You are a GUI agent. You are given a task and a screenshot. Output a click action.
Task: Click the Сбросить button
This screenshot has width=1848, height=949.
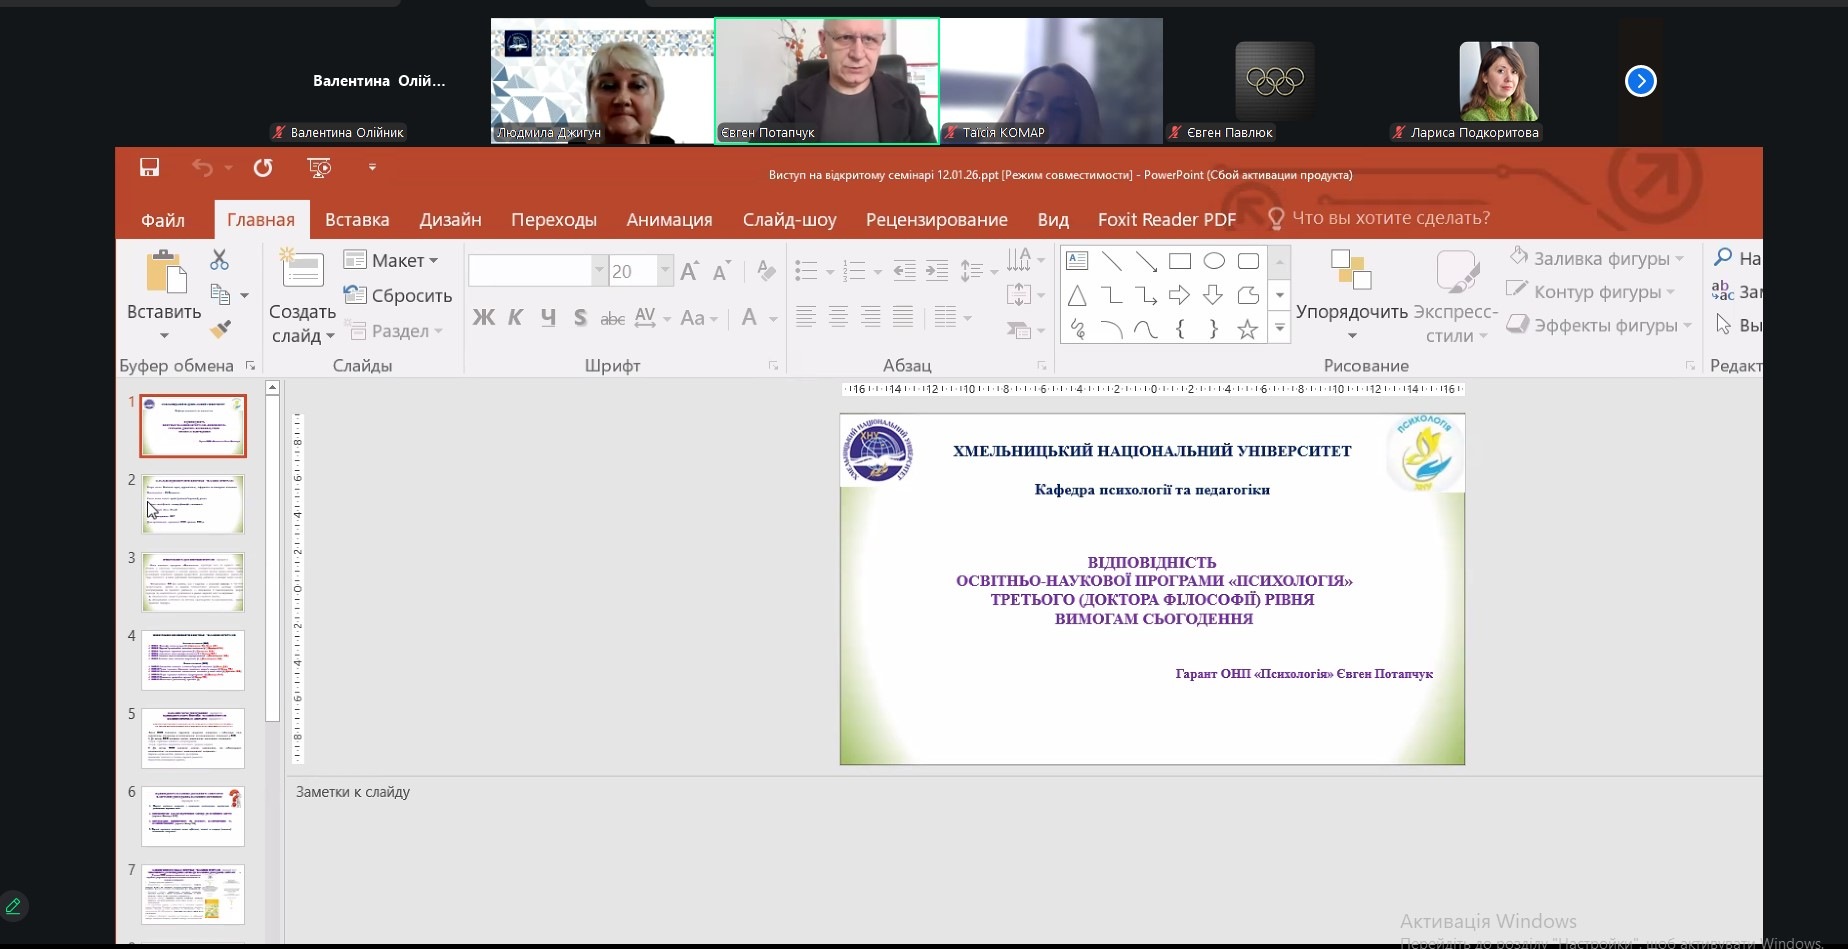point(398,295)
